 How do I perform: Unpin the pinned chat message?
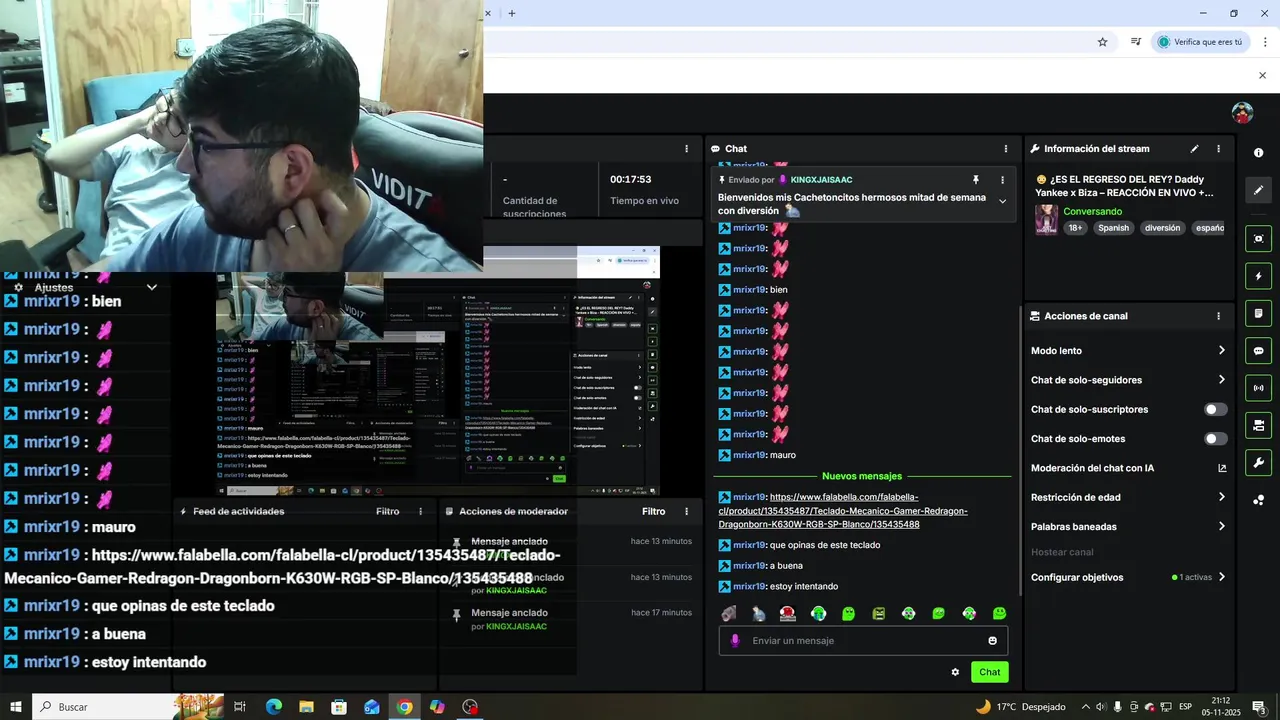point(976,180)
